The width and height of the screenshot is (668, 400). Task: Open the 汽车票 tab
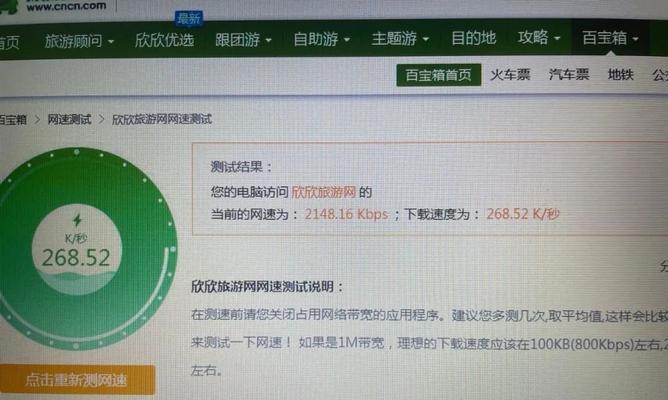pos(569,75)
